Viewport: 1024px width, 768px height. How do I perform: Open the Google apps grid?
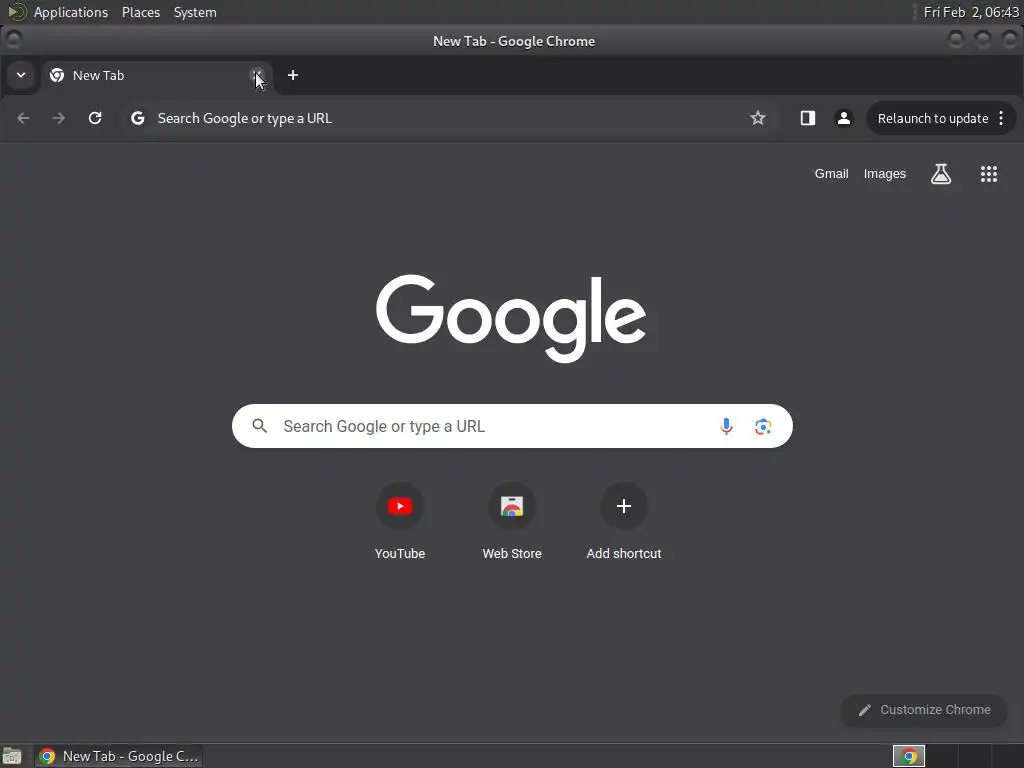pos(989,174)
